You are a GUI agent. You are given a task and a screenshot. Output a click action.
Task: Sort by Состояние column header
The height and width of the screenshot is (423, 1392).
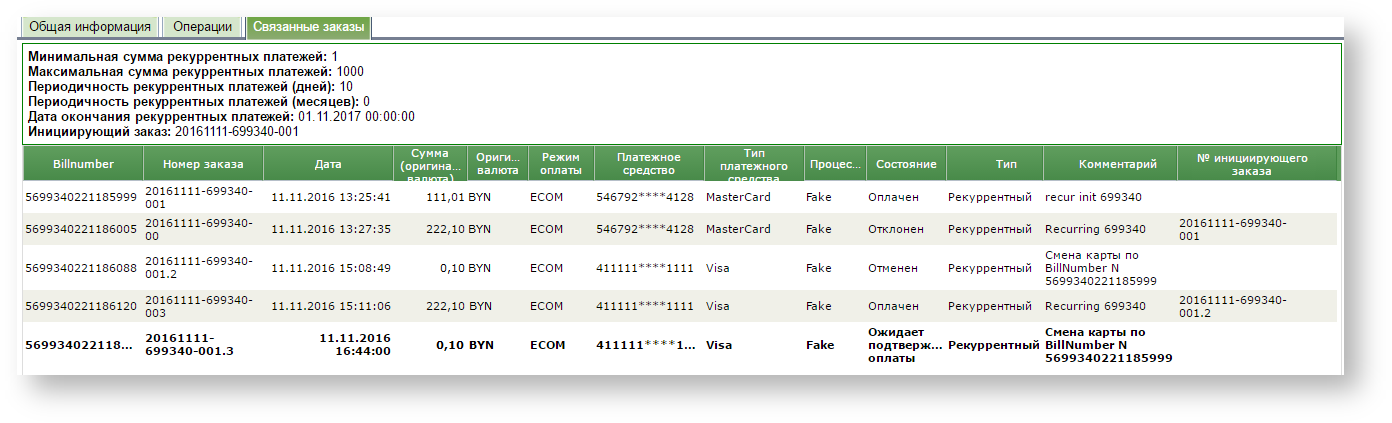click(x=905, y=164)
